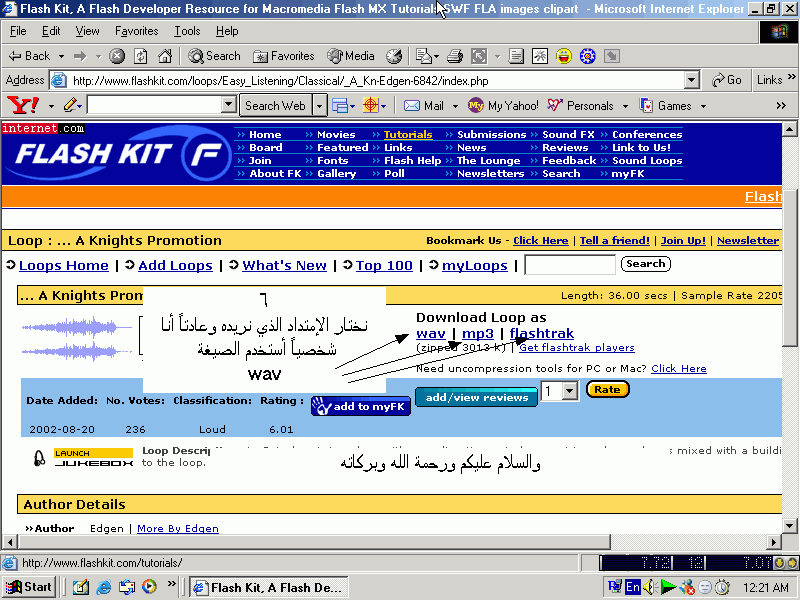Open the History toolbar icon
The width and height of the screenshot is (800, 600).
tap(394, 56)
